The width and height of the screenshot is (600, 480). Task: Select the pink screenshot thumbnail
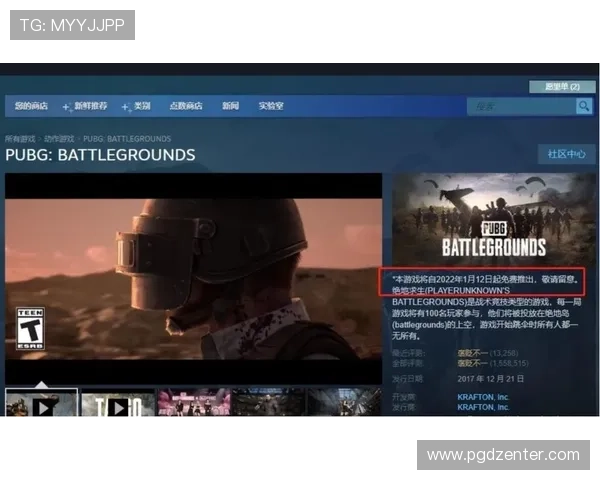point(194,402)
